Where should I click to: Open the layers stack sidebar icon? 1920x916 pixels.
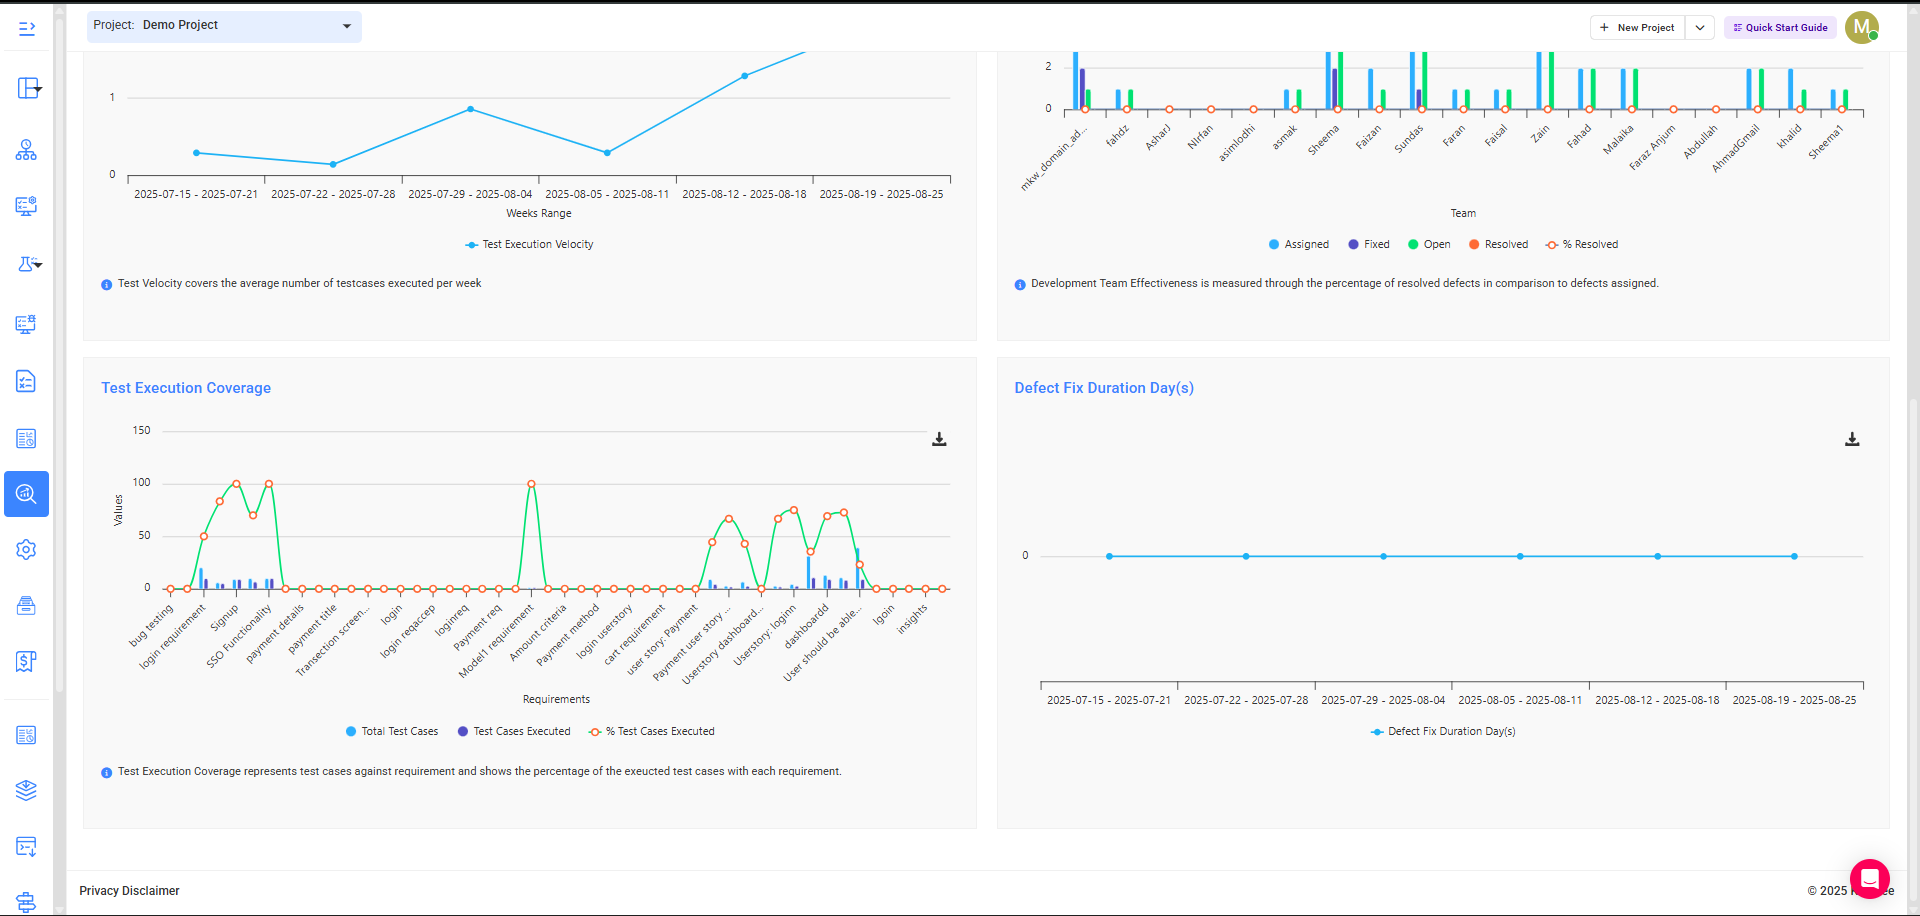tap(26, 790)
